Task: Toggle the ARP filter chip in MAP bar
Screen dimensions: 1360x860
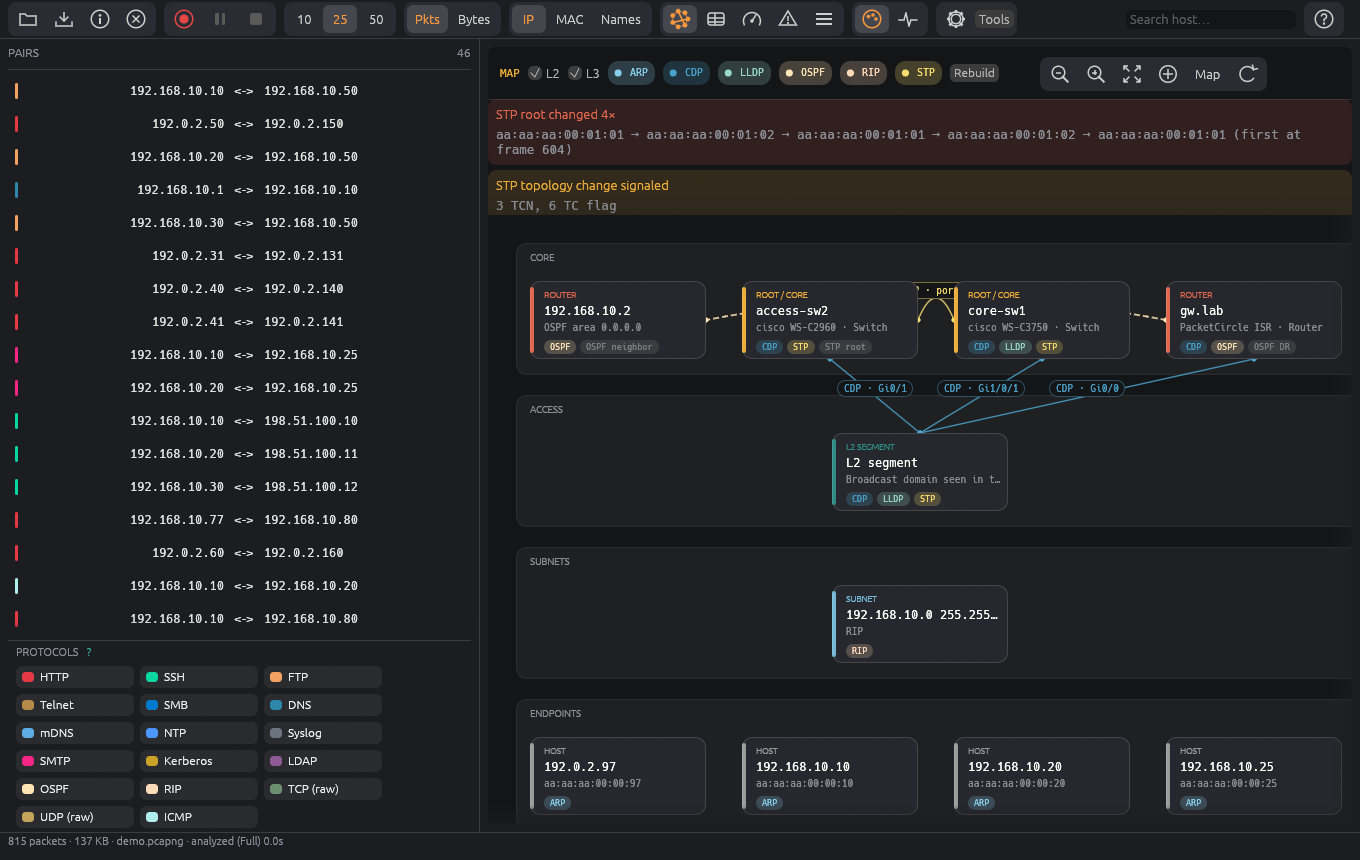Action: coord(631,73)
